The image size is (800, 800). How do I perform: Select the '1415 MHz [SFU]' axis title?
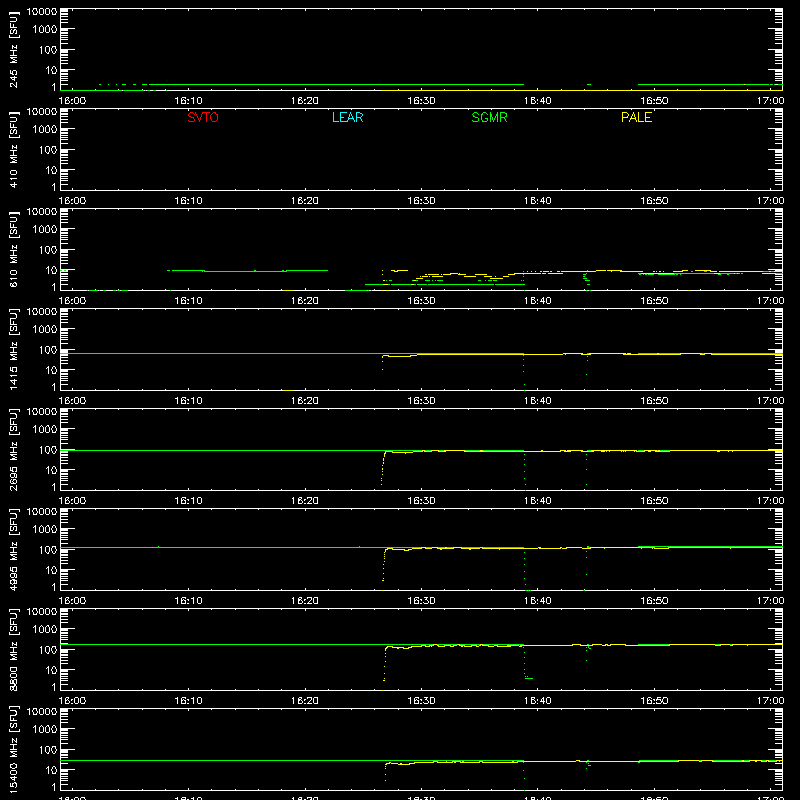tap(14, 349)
